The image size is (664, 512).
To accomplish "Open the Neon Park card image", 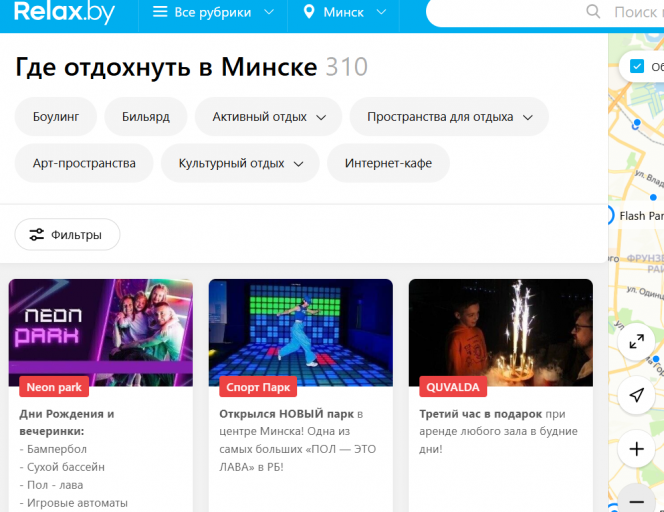I will (101, 332).
